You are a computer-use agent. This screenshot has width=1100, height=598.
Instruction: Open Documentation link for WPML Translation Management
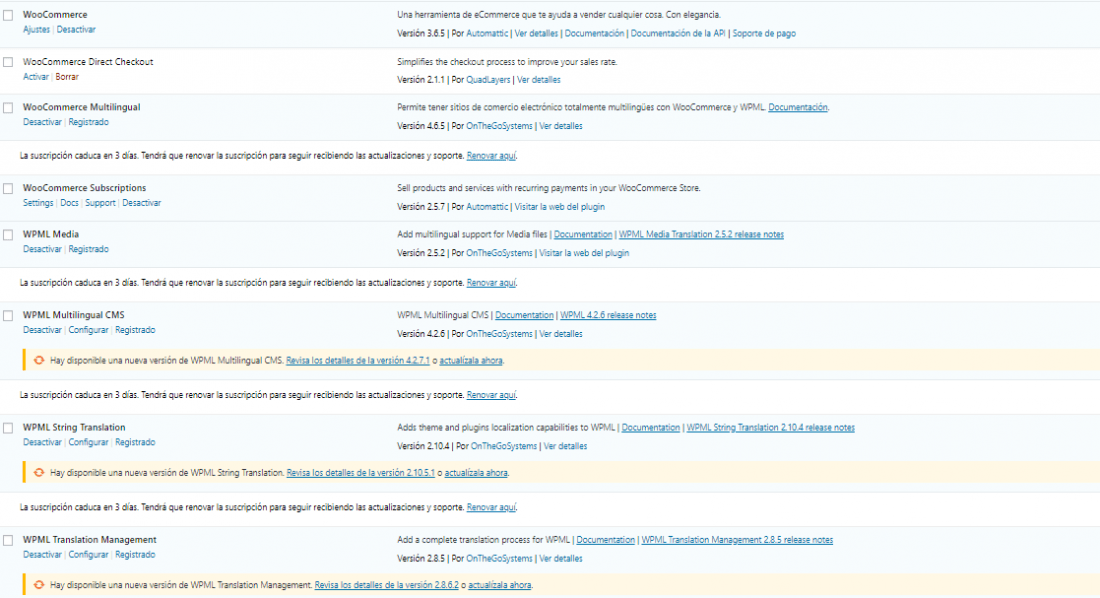(605, 540)
